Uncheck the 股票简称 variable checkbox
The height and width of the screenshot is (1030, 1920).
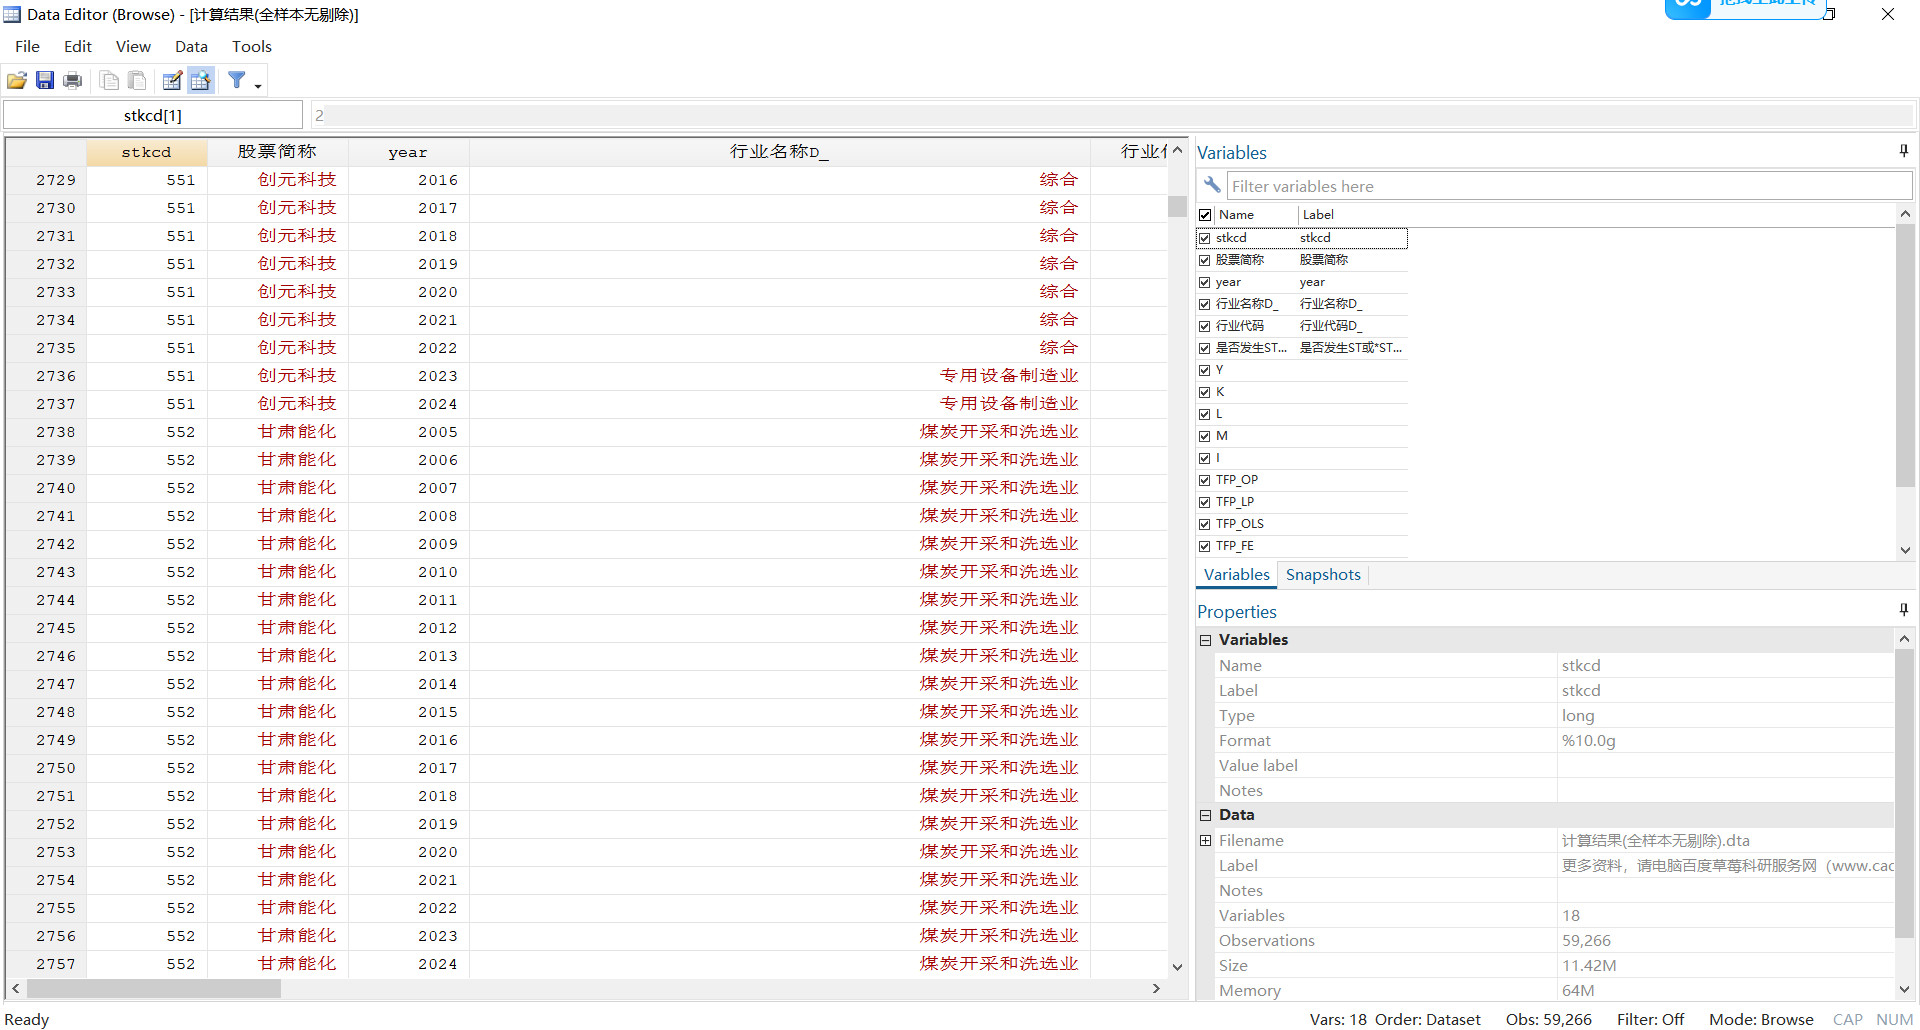(x=1205, y=260)
